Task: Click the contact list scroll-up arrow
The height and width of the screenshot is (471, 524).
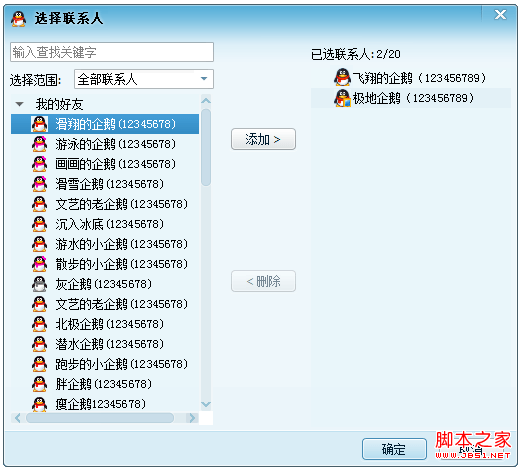Action: pyautogui.click(x=206, y=100)
